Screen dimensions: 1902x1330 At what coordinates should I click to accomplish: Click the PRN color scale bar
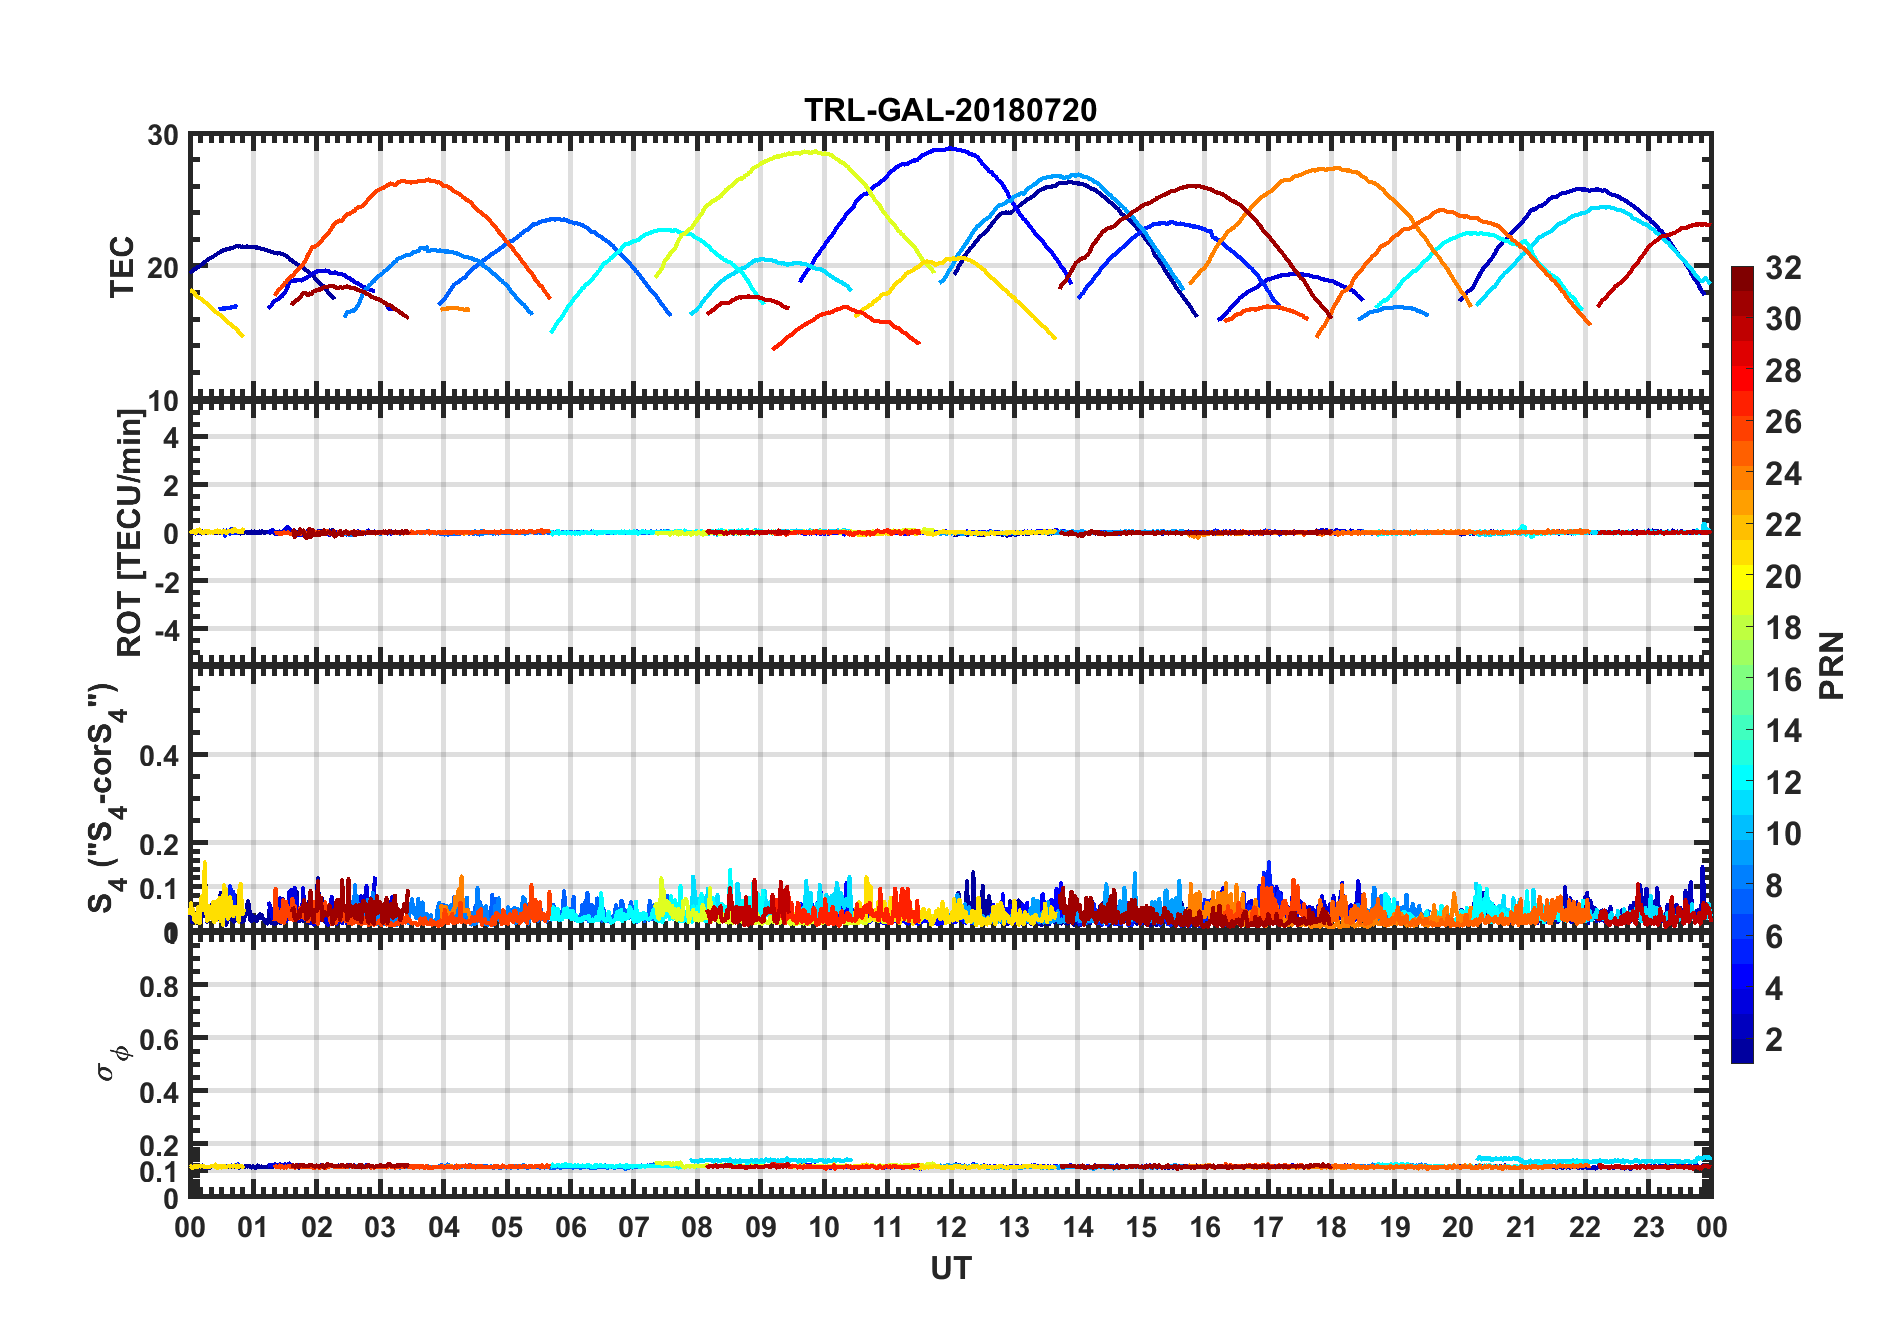(1742, 664)
